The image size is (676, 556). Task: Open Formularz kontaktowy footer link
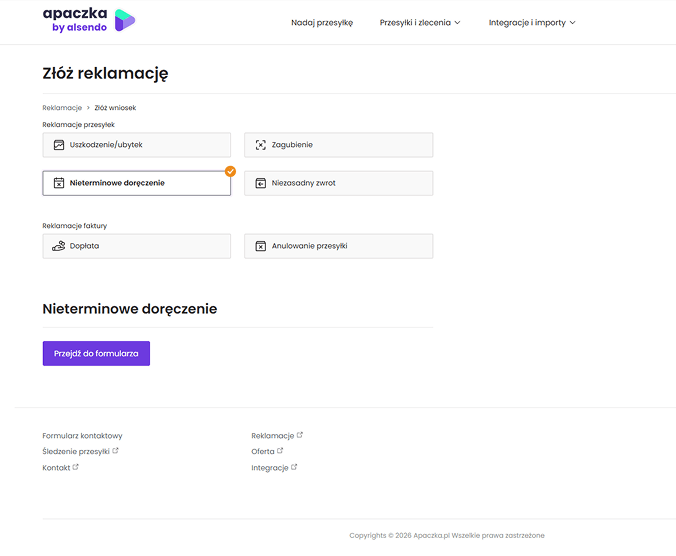(x=82, y=436)
